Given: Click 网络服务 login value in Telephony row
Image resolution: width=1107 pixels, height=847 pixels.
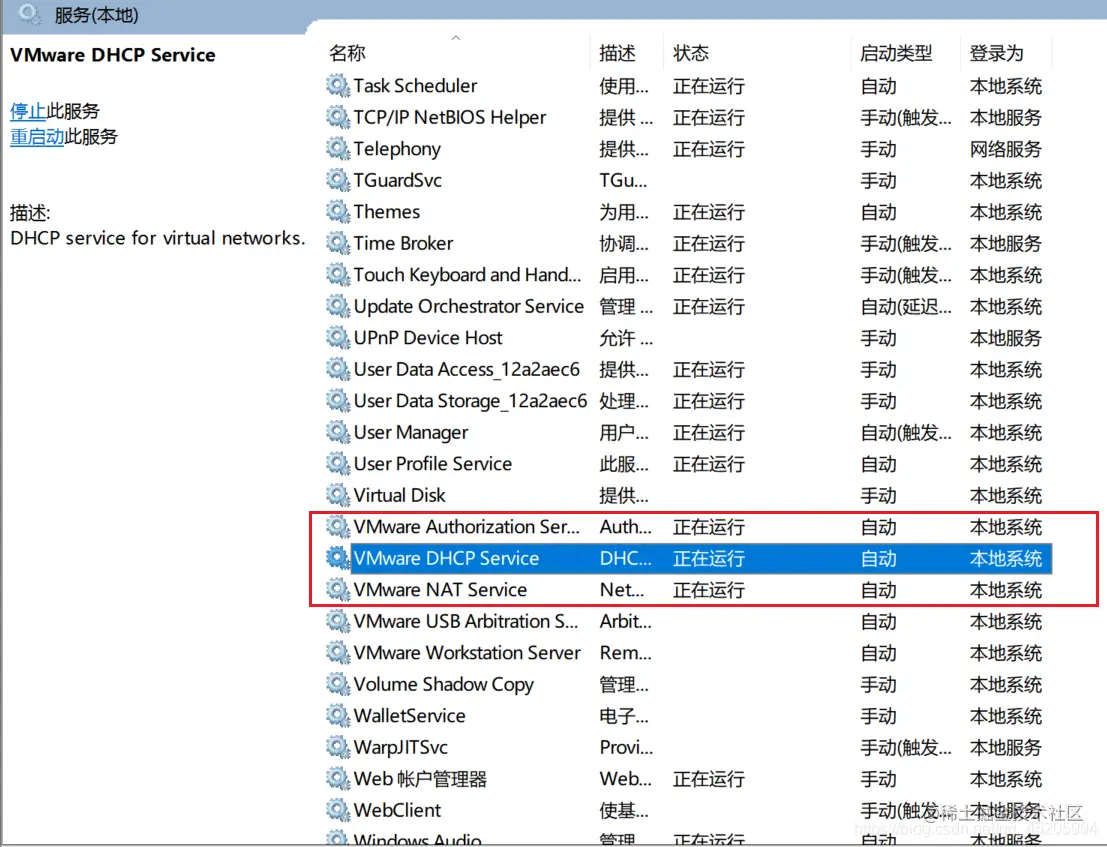Looking at the screenshot, I should click(x=1005, y=149).
